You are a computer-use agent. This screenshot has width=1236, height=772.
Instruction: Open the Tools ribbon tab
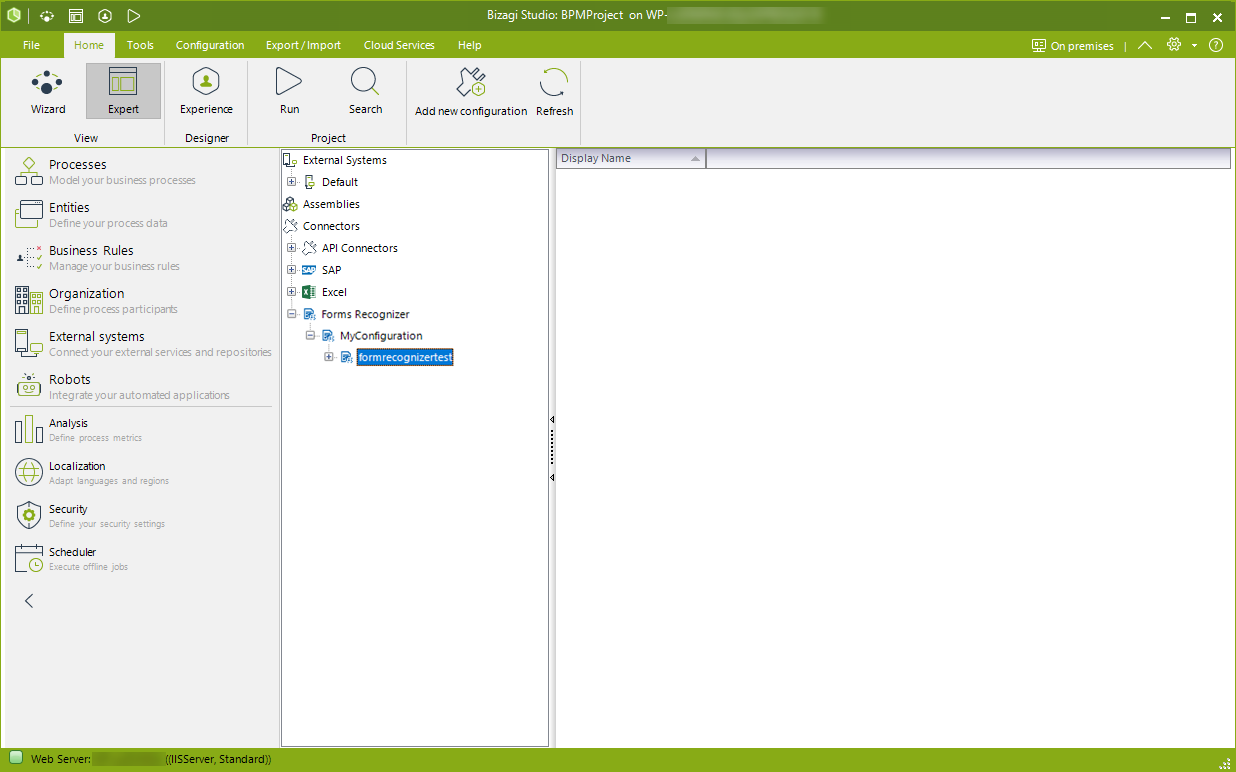point(140,45)
